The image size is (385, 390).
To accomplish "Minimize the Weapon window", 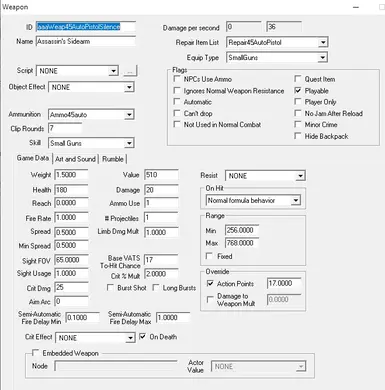I will pyautogui.click(x=356, y=7).
